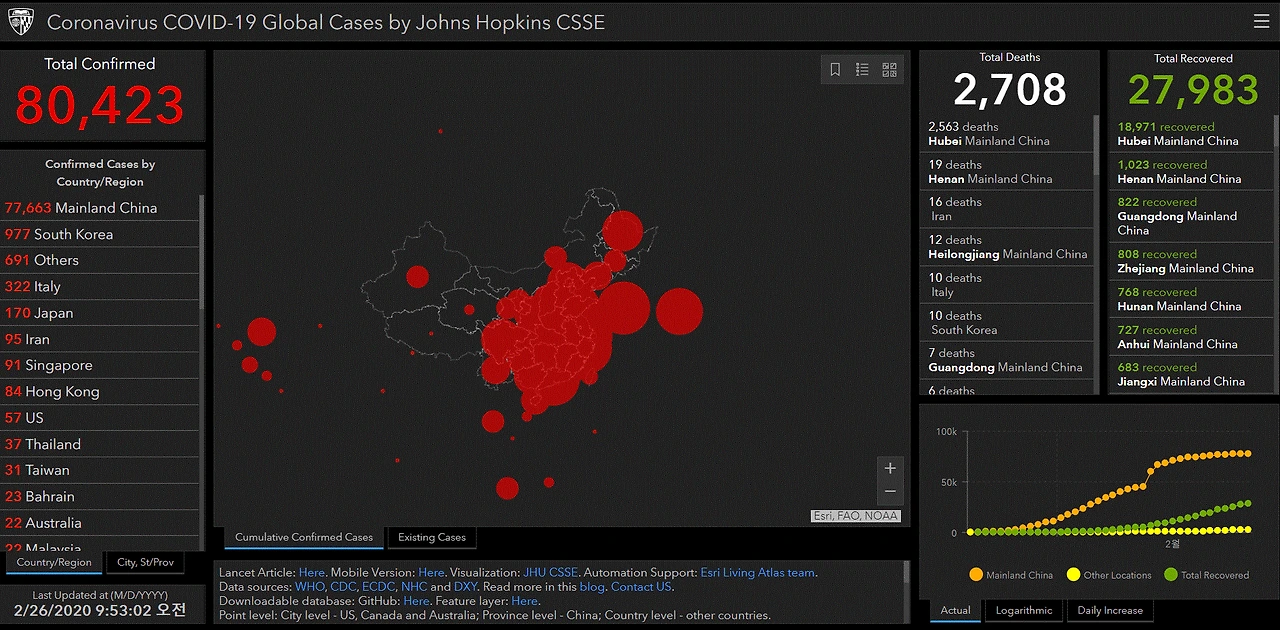The width and height of the screenshot is (1280, 630).
Task: Open the JHU CSSE visualization link
Action: pyautogui.click(x=550, y=573)
